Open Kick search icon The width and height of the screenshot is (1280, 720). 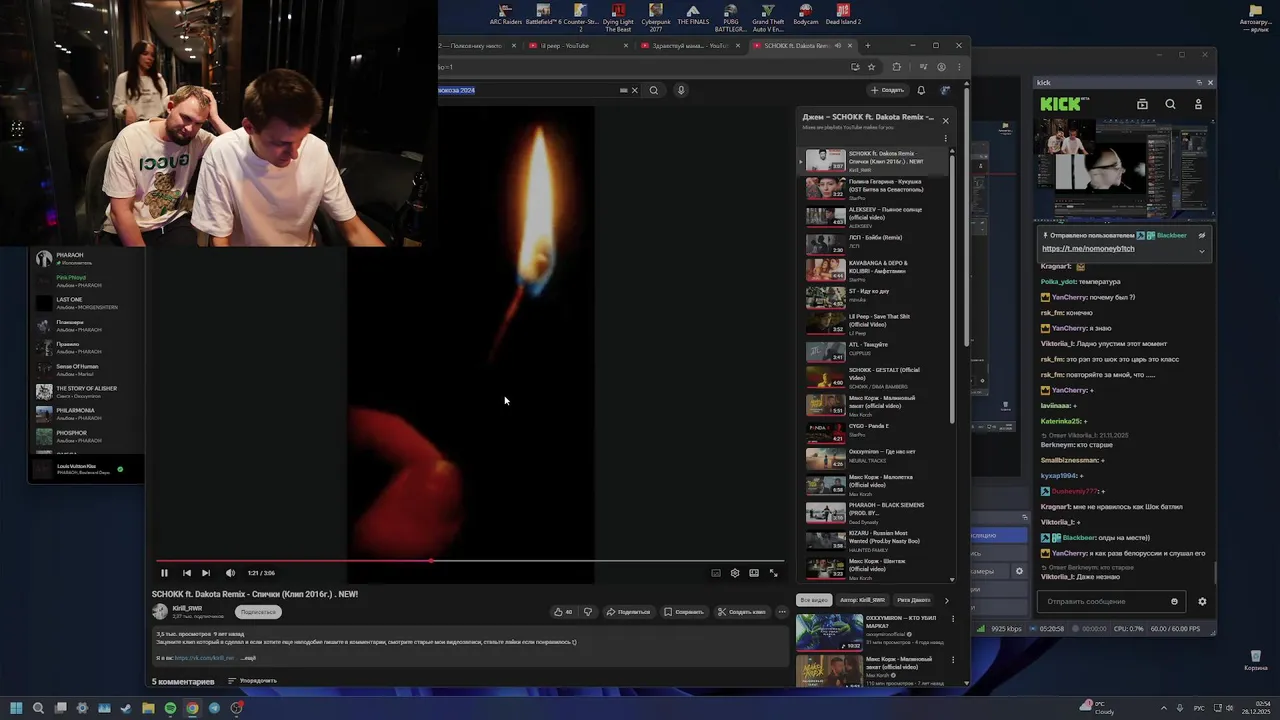(x=1170, y=104)
